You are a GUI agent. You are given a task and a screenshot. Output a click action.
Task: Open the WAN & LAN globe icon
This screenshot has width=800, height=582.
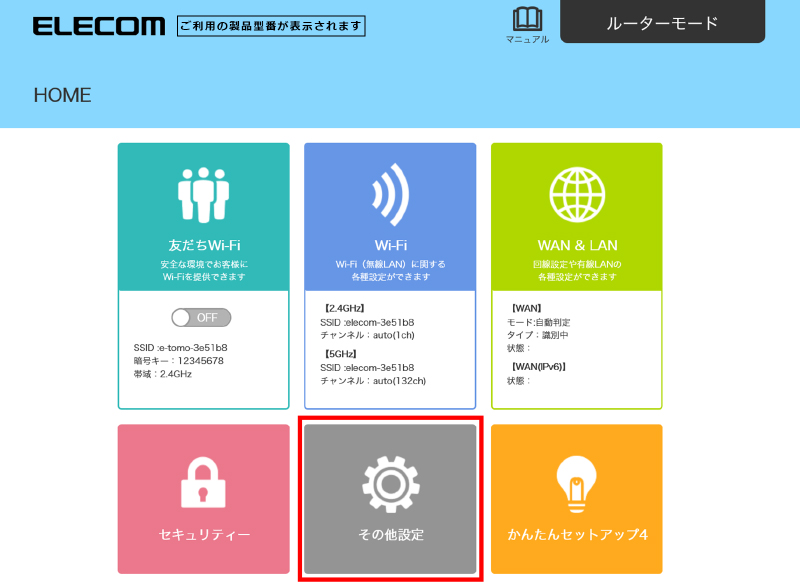(x=577, y=195)
